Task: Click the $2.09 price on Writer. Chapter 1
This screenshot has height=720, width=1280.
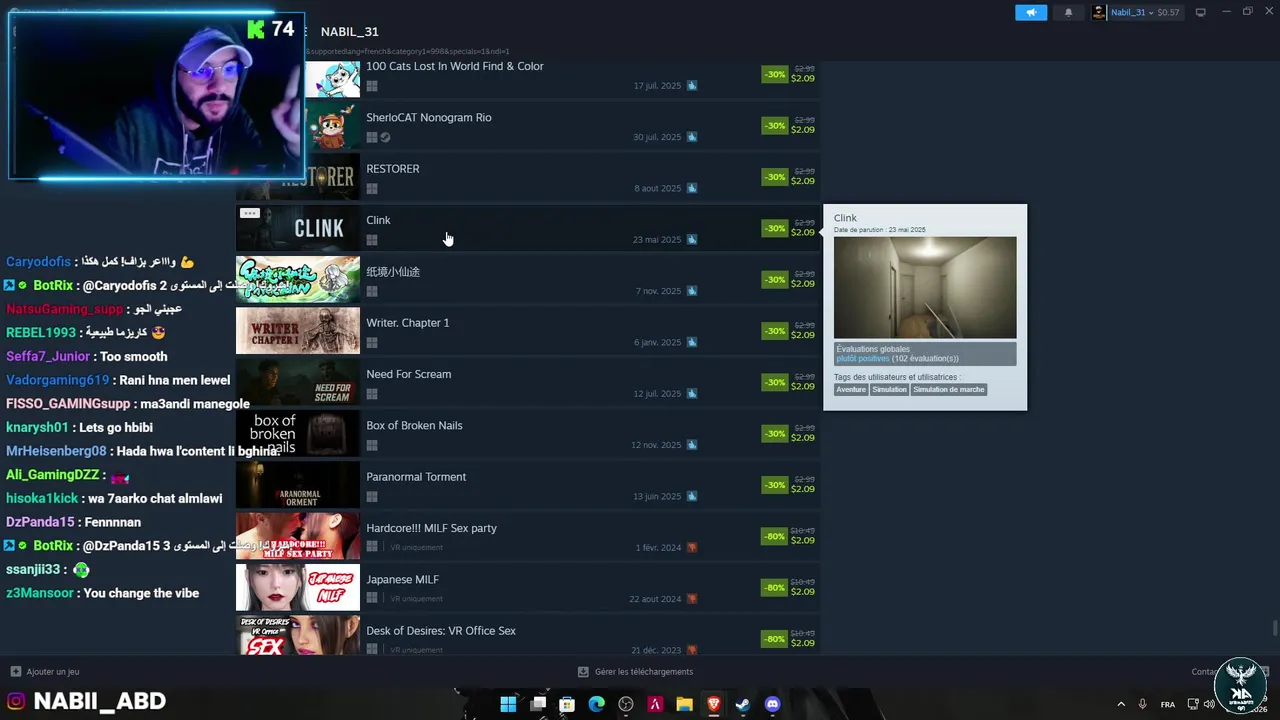Action: tap(803, 335)
